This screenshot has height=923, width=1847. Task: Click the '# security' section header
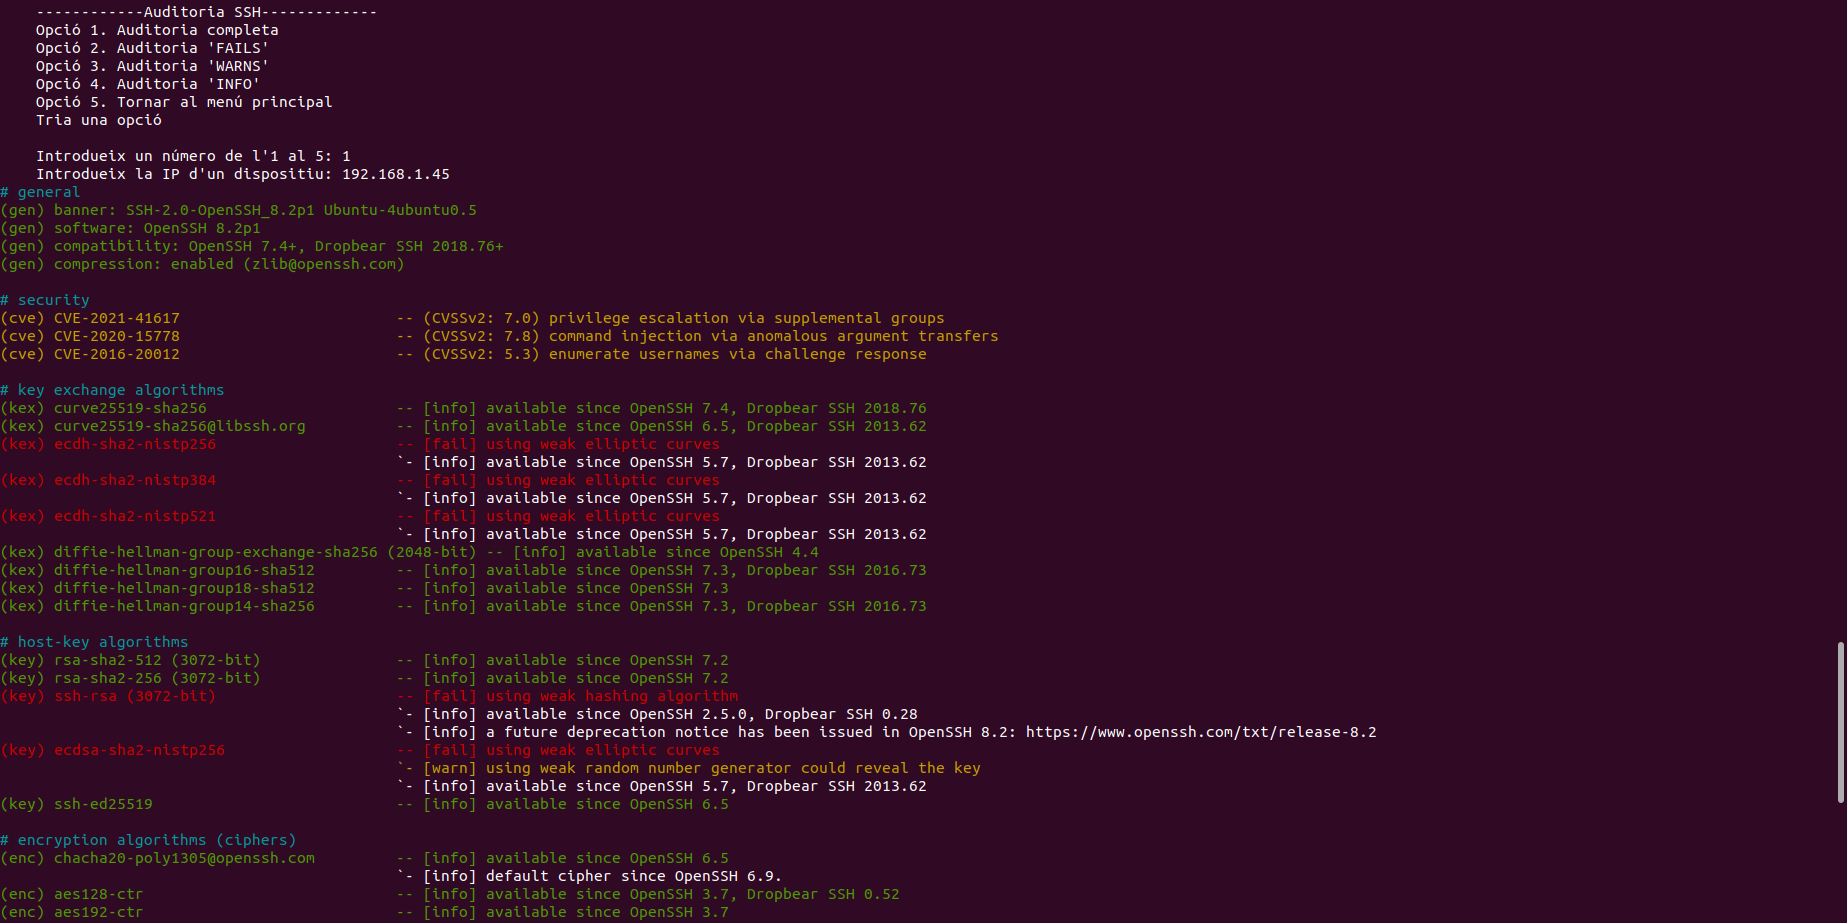point(45,300)
